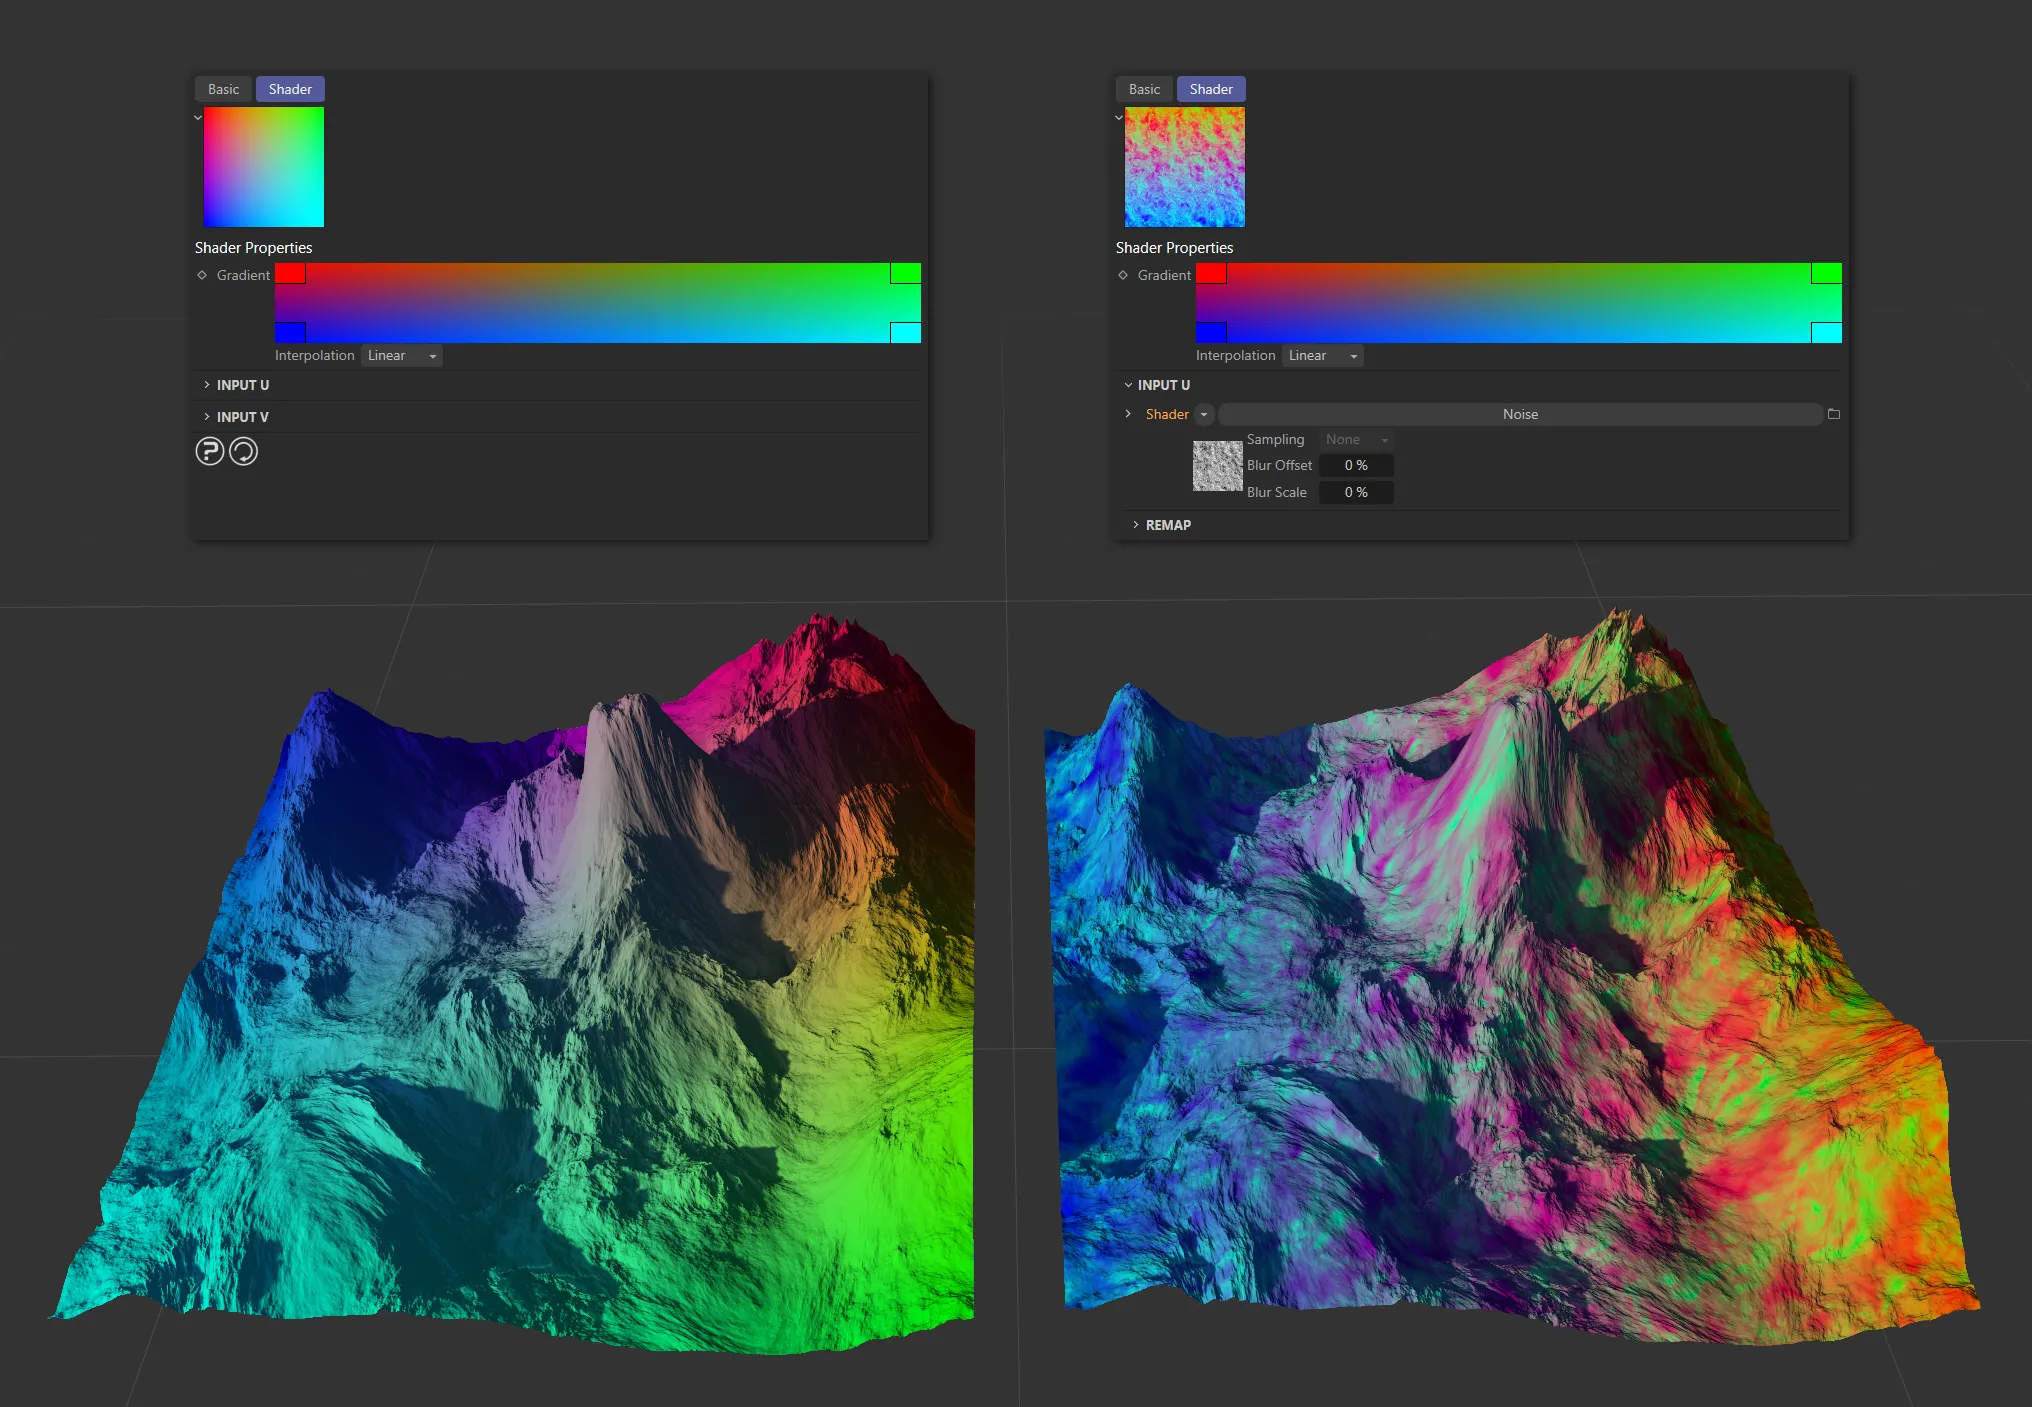This screenshot has width=2032, height=1407.
Task: Click the Blur Offset value field
Action: click(1356, 465)
